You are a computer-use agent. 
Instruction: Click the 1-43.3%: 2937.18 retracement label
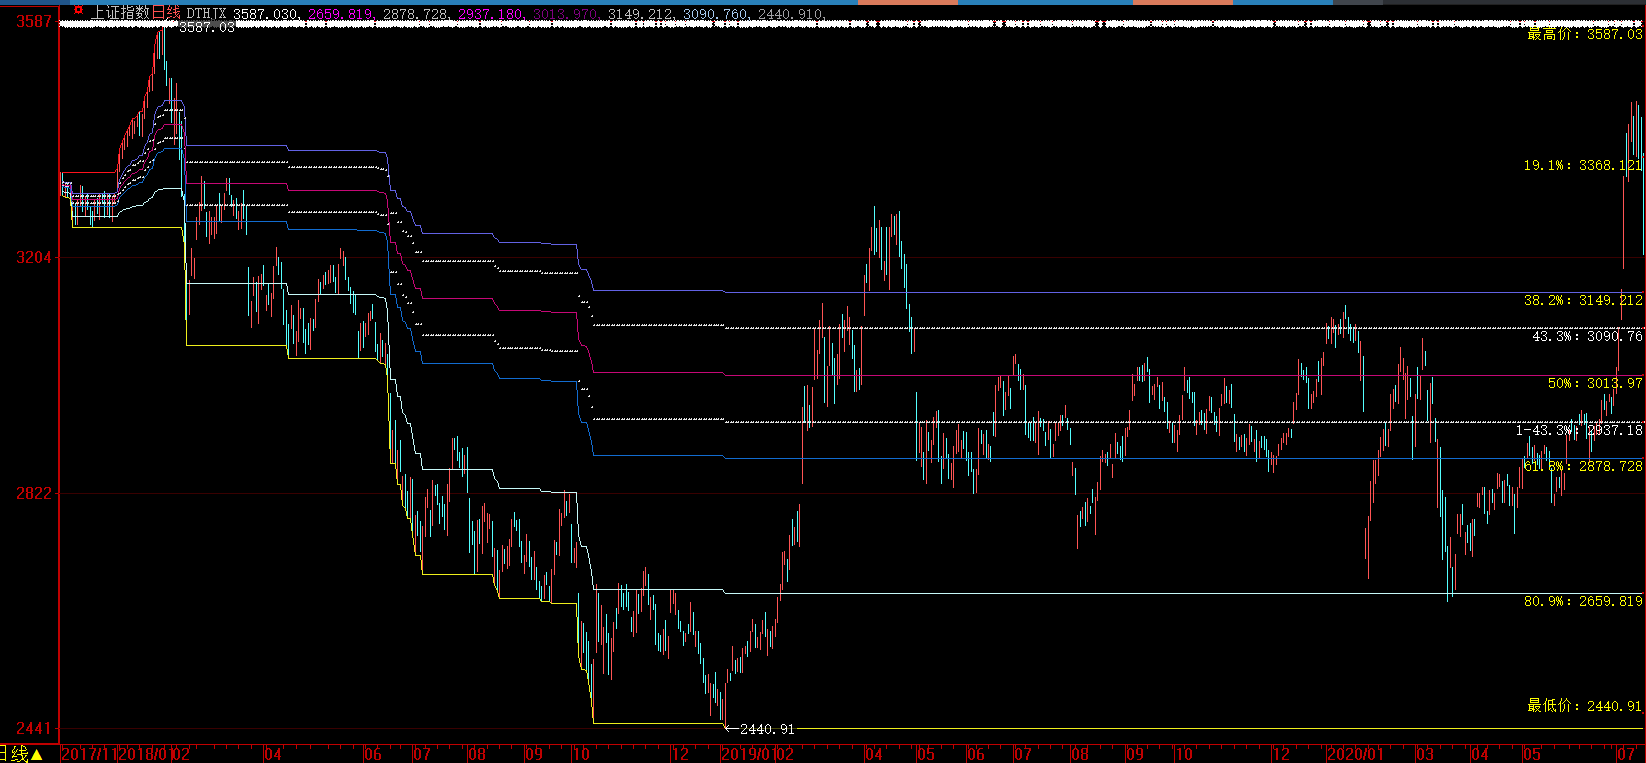(1579, 430)
